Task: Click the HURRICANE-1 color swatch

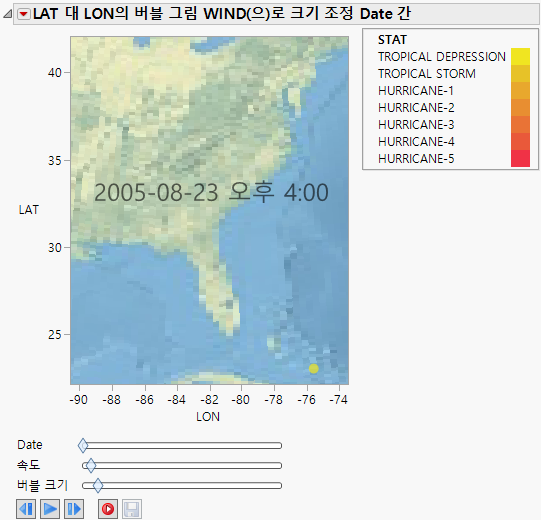Action: [520, 90]
